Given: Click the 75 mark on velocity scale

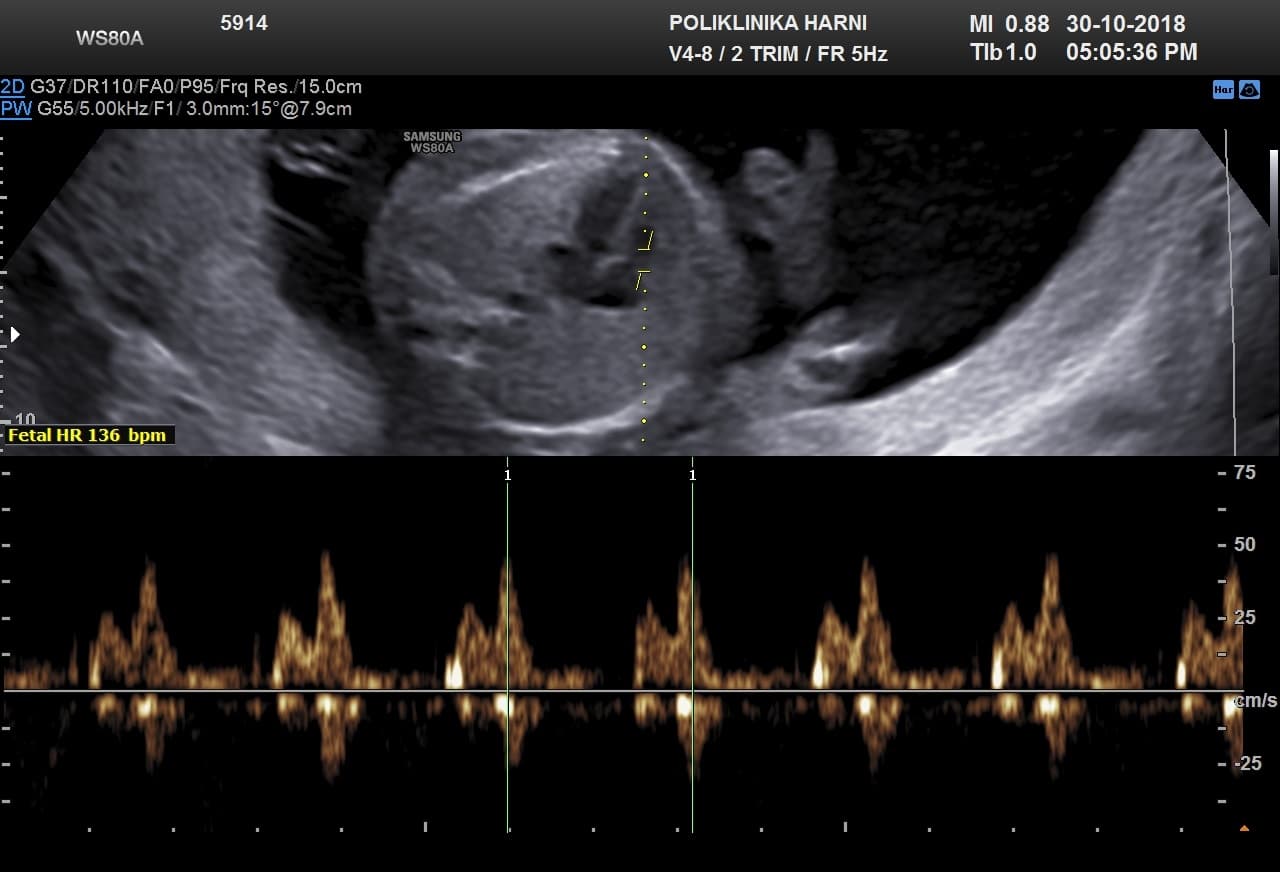Looking at the screenshot, I should (1244, 473).
